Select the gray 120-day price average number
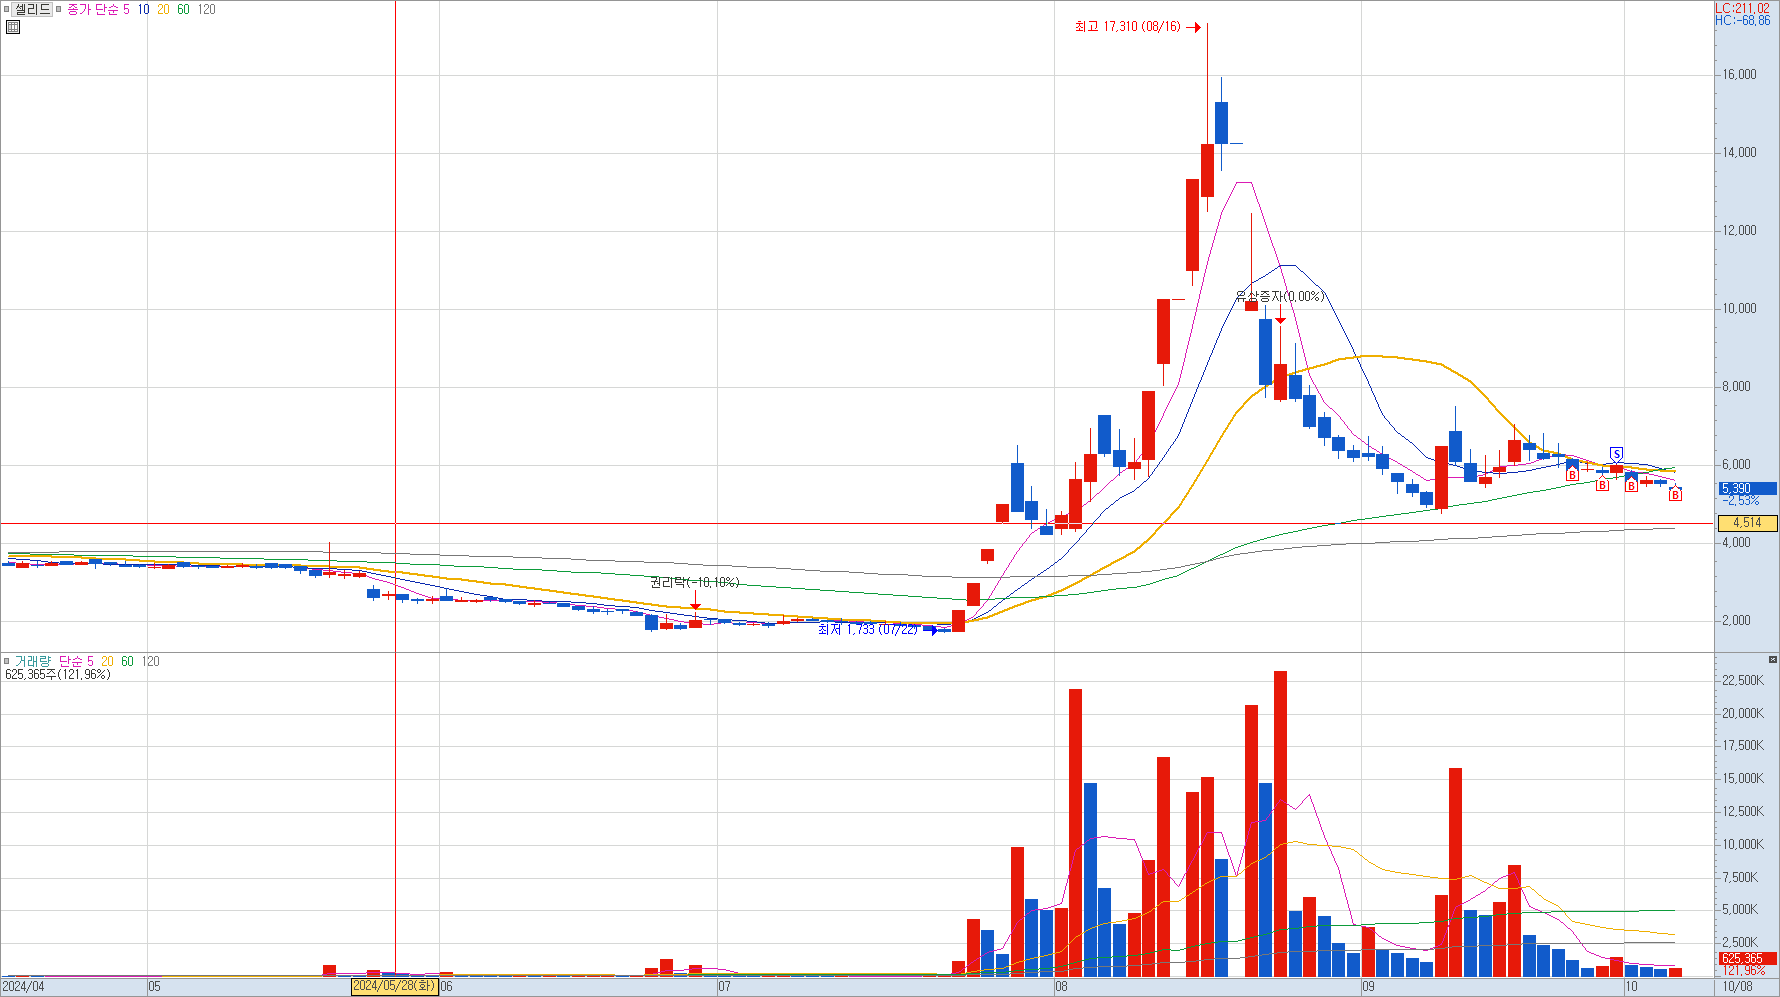Screen dimensions: 1780x997 tap(206, 9)
